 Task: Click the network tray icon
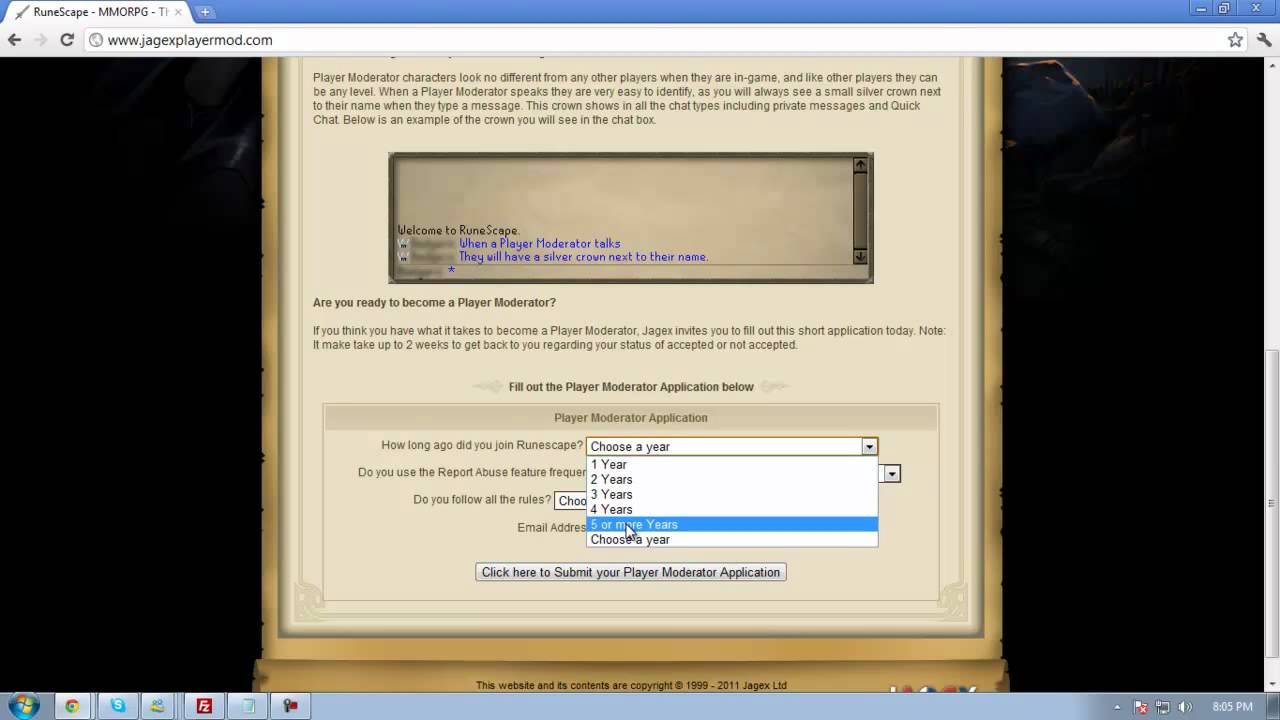[1165, 706]
